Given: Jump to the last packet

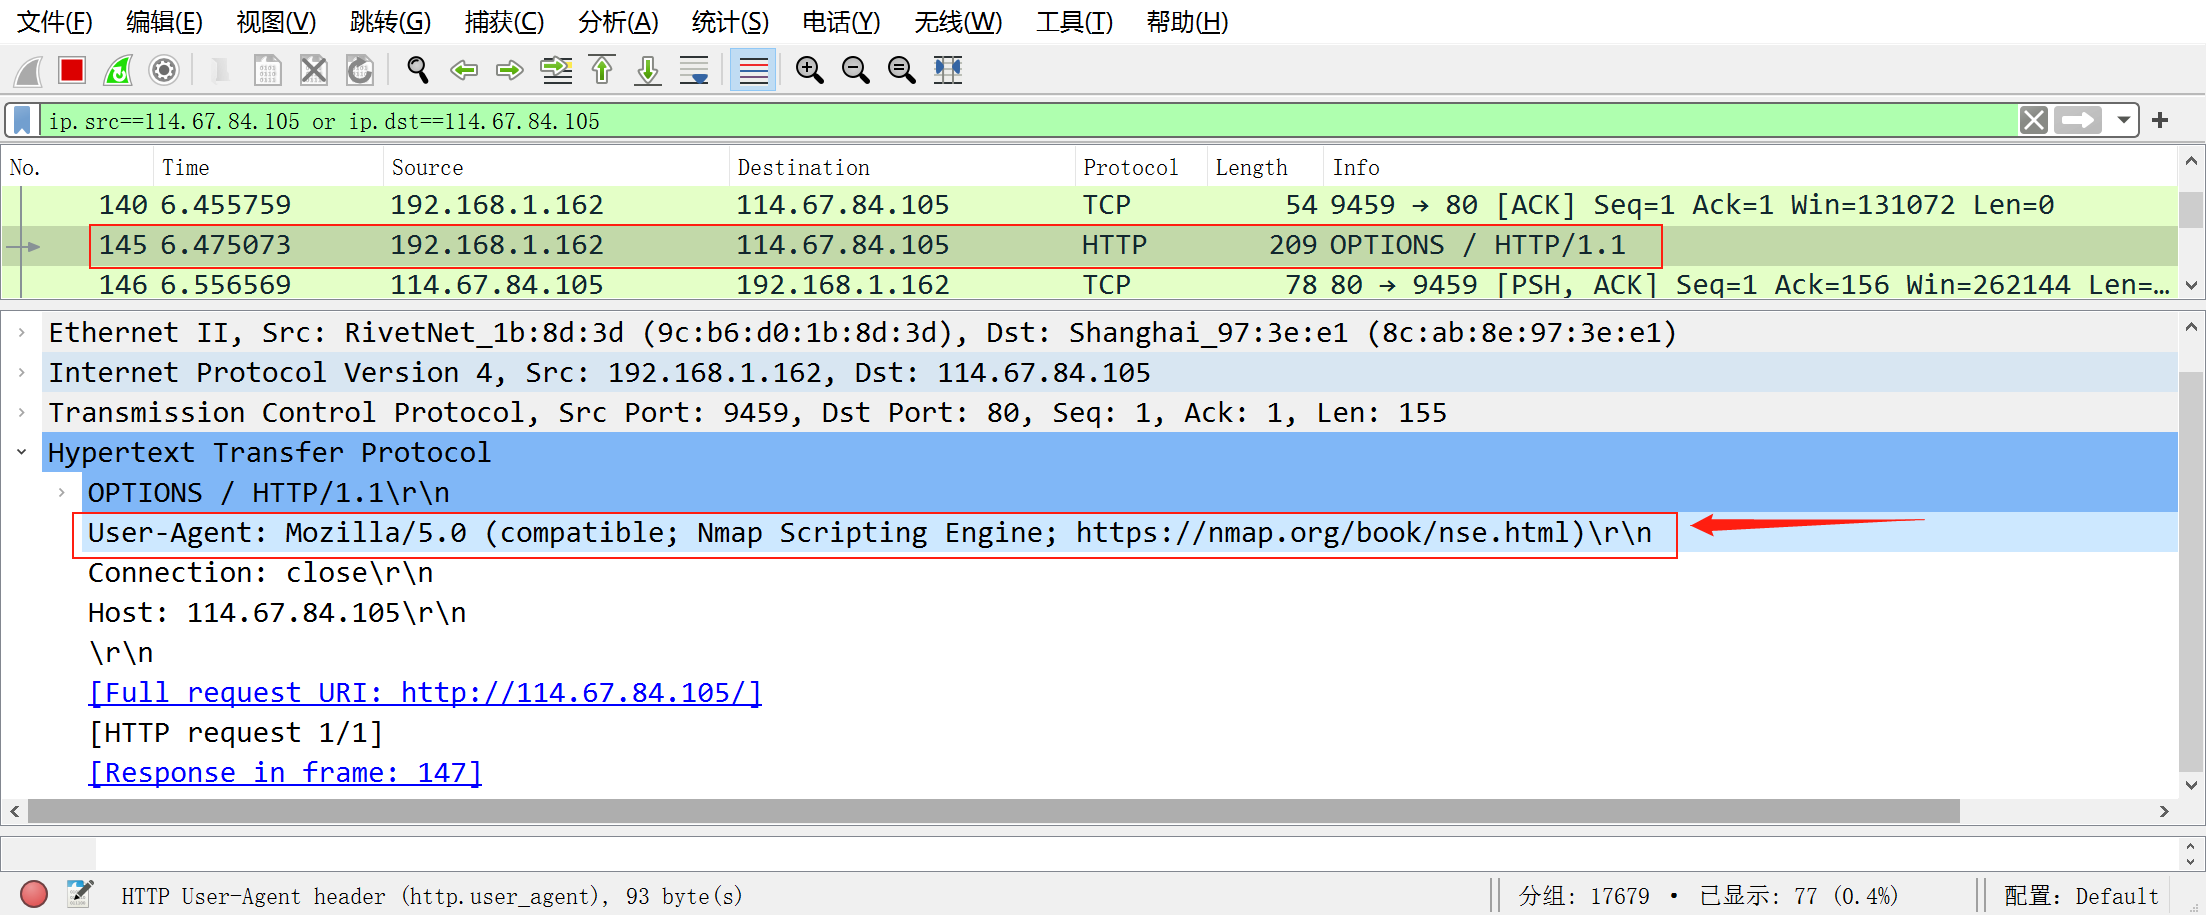Looking at the screenshot, I should [647, 70].
